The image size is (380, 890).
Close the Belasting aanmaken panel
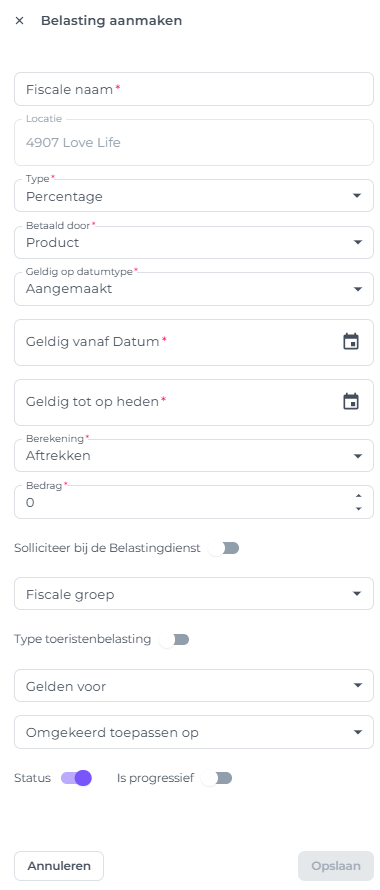coord(19,21)
